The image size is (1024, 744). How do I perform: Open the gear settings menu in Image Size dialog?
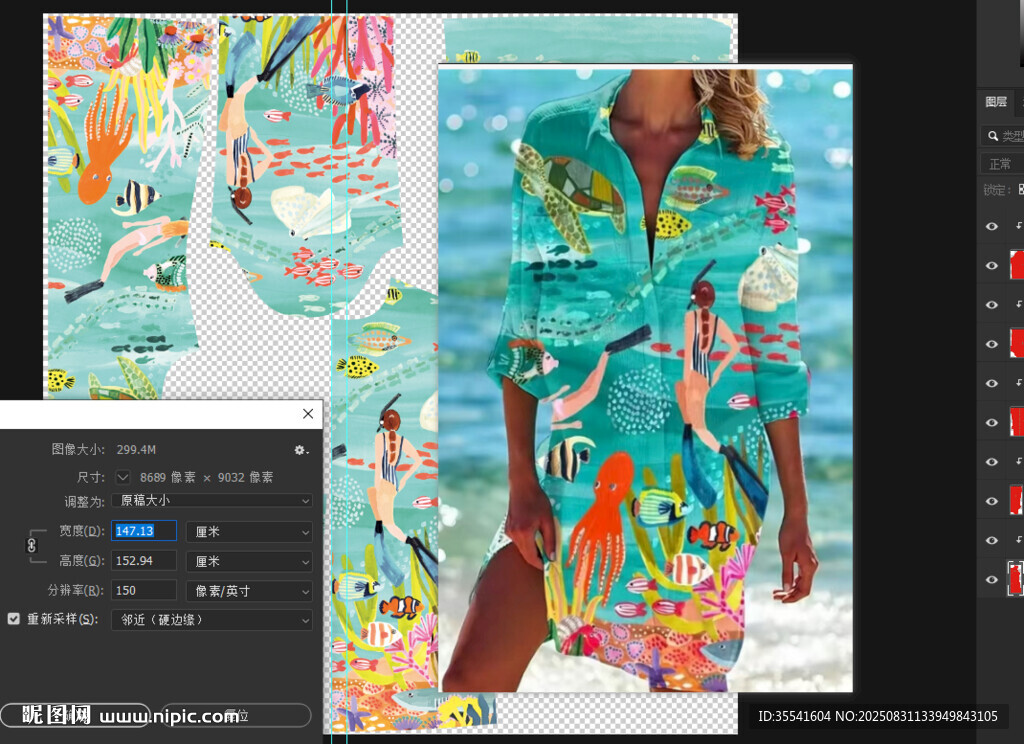[300, 449]
